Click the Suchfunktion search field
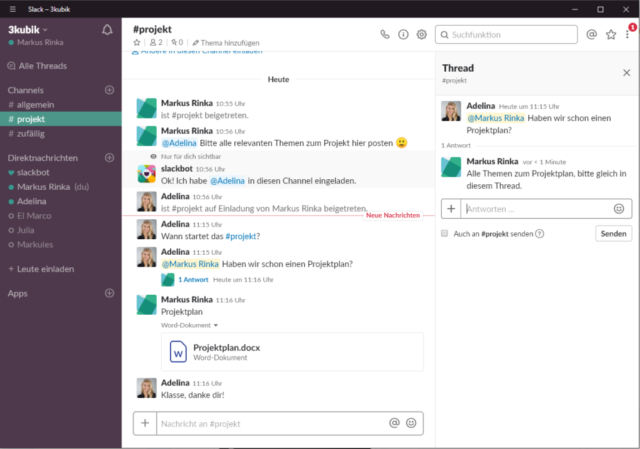 click(510, 34)
